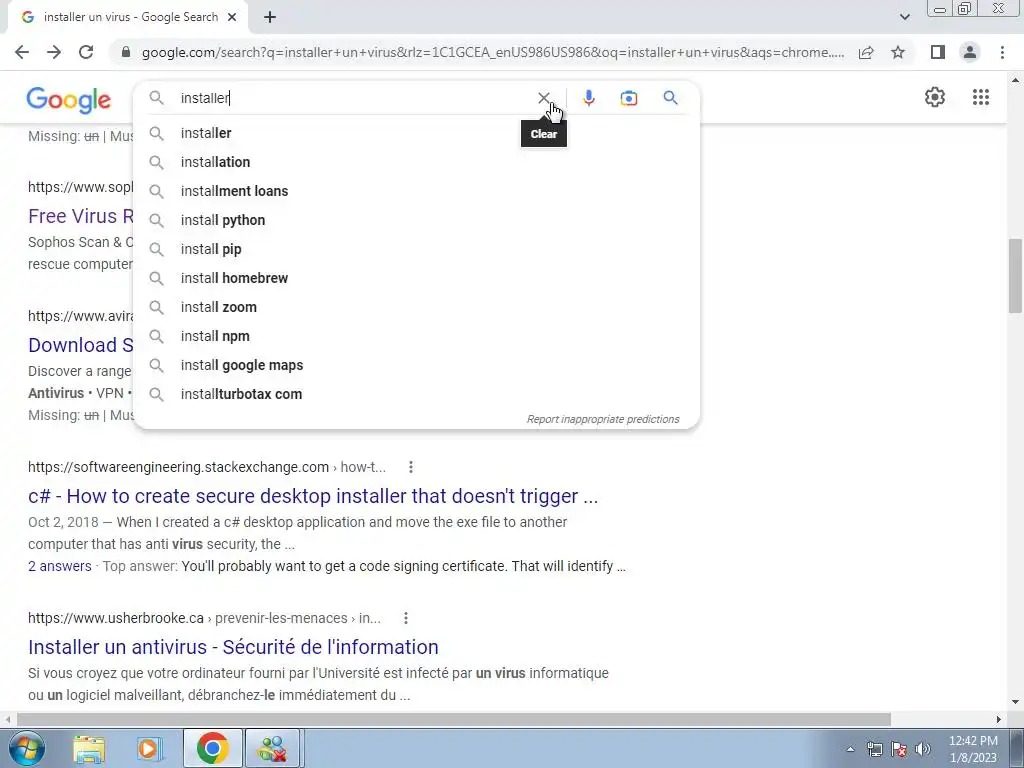Image resolution: width=1024 pixels, height=768 pixels.
Task: Choose the 'install zoom' suggestion
Action: pyautogui.click(x=416, y=307)
